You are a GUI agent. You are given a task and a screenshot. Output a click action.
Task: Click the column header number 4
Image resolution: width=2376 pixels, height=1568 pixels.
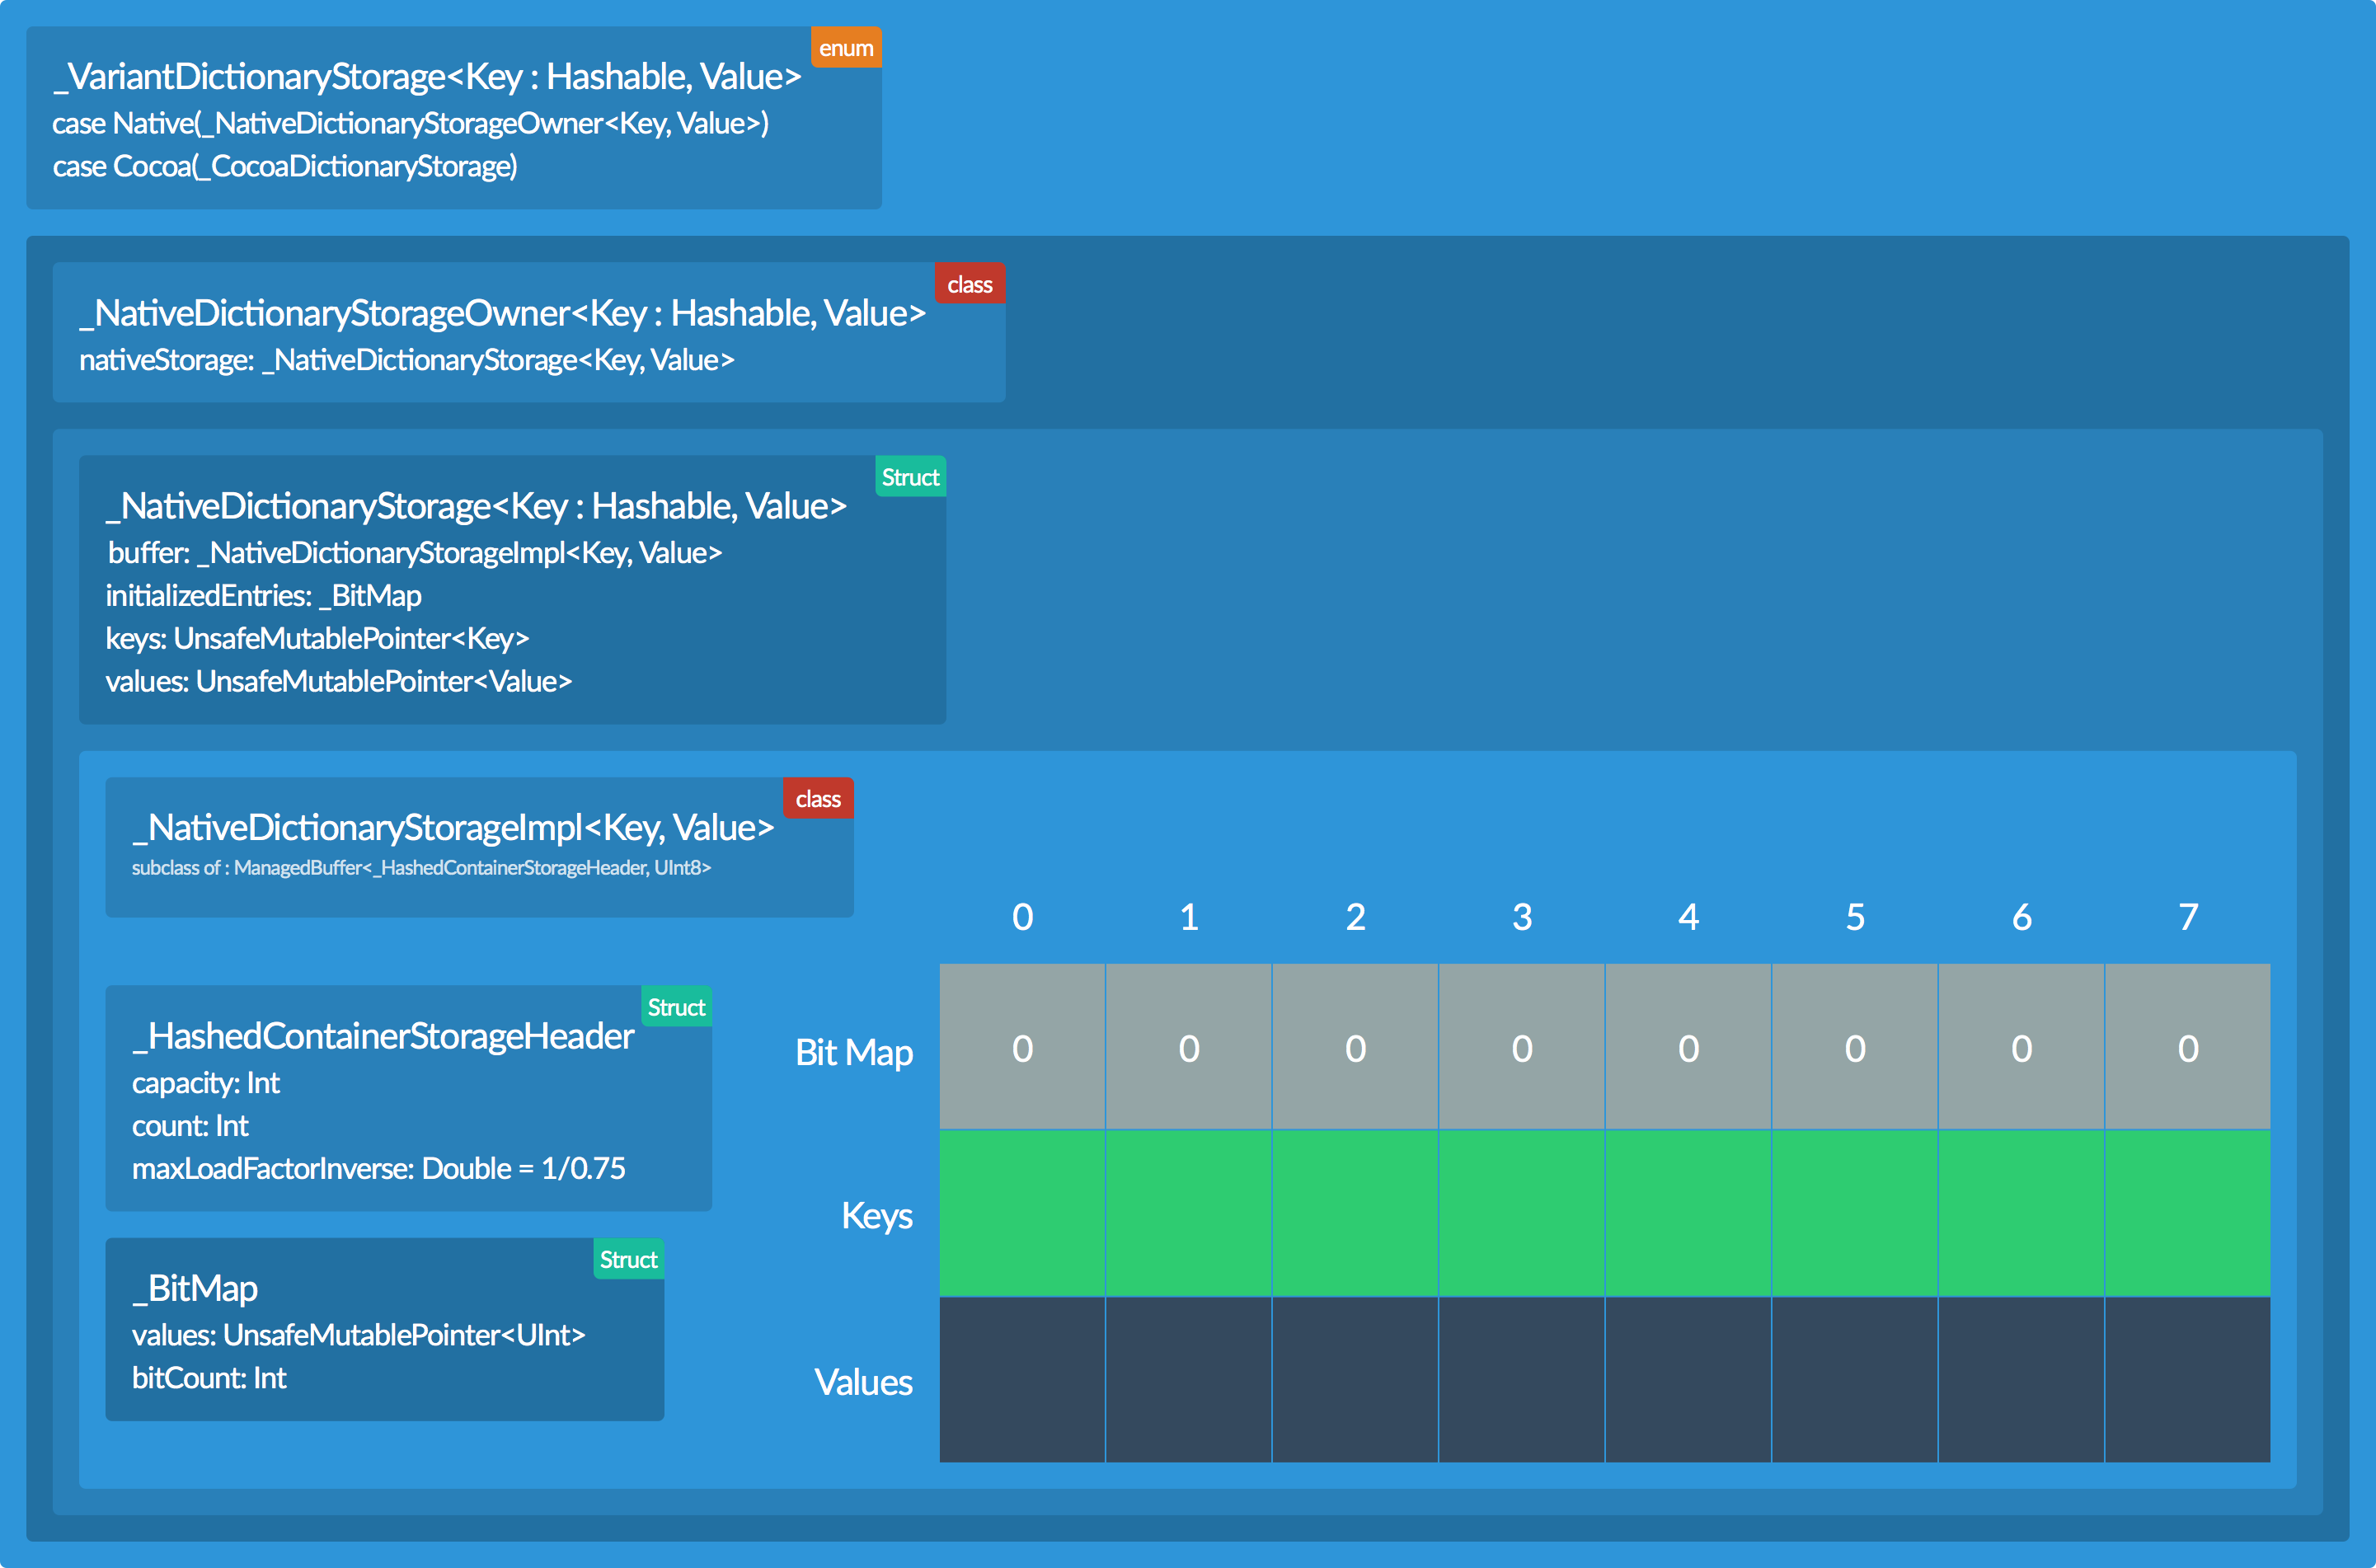(1688, 917)
